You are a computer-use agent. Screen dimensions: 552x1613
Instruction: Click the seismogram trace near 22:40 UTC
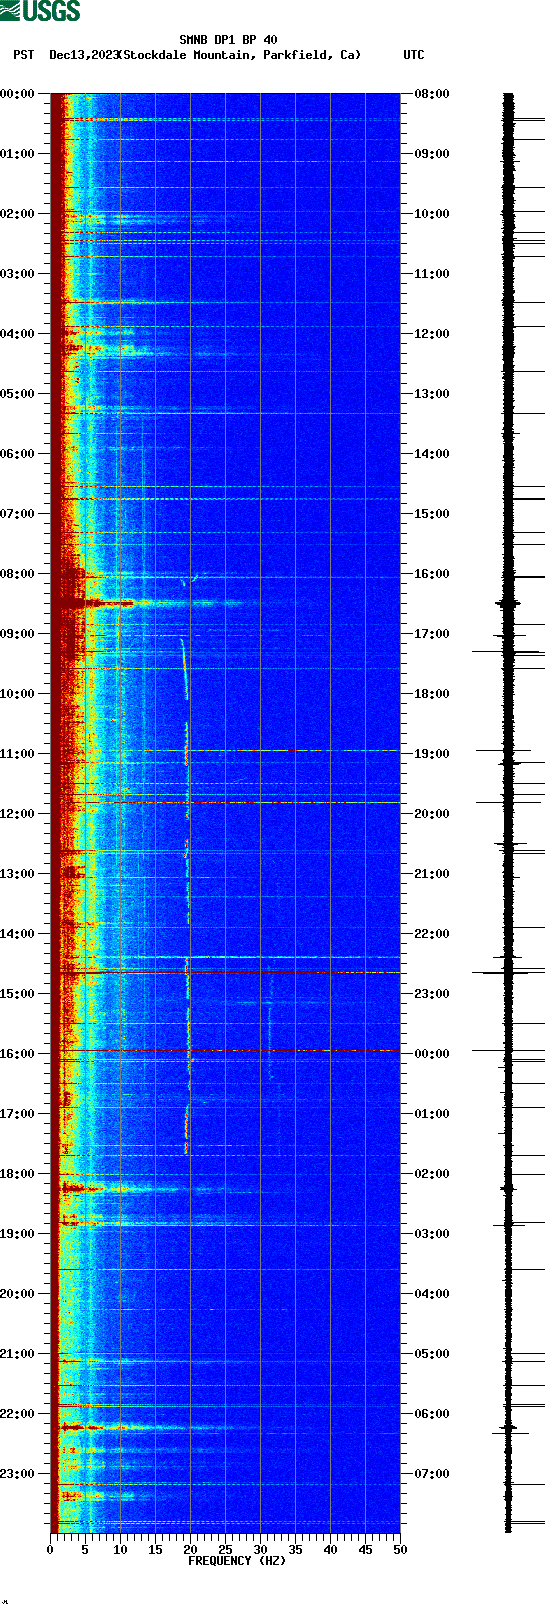[x=508, y=971]
